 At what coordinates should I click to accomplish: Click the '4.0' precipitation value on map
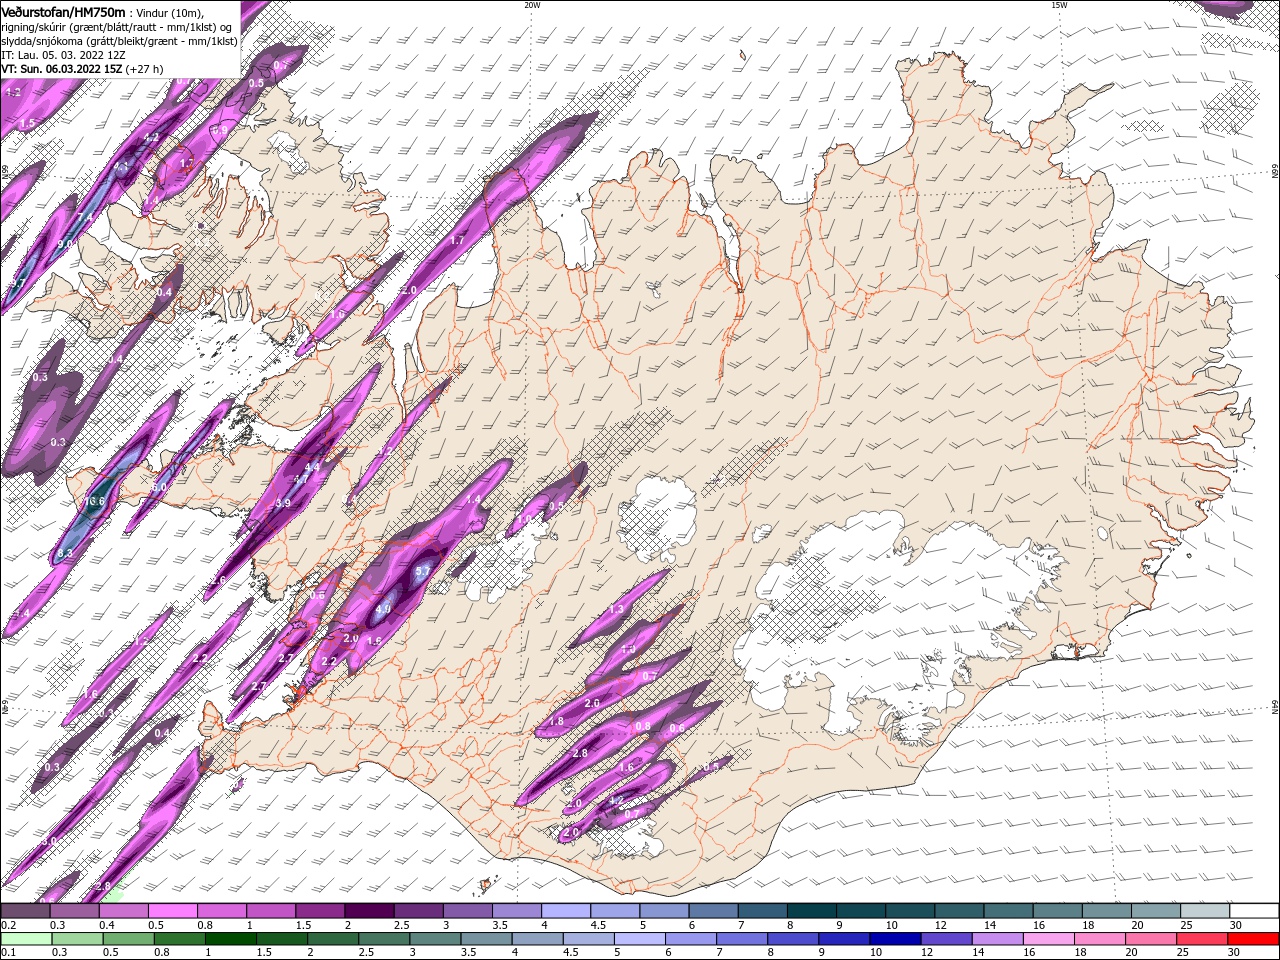(383, 608)
